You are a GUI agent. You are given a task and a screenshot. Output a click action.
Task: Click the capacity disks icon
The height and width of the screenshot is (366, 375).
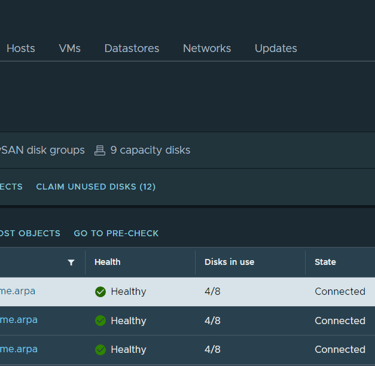click(x=99, y=151)
